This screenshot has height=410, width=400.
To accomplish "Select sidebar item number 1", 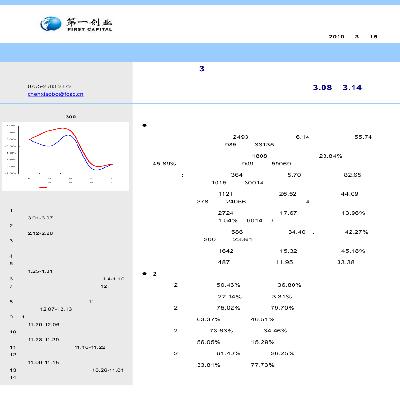I will 12,210.
